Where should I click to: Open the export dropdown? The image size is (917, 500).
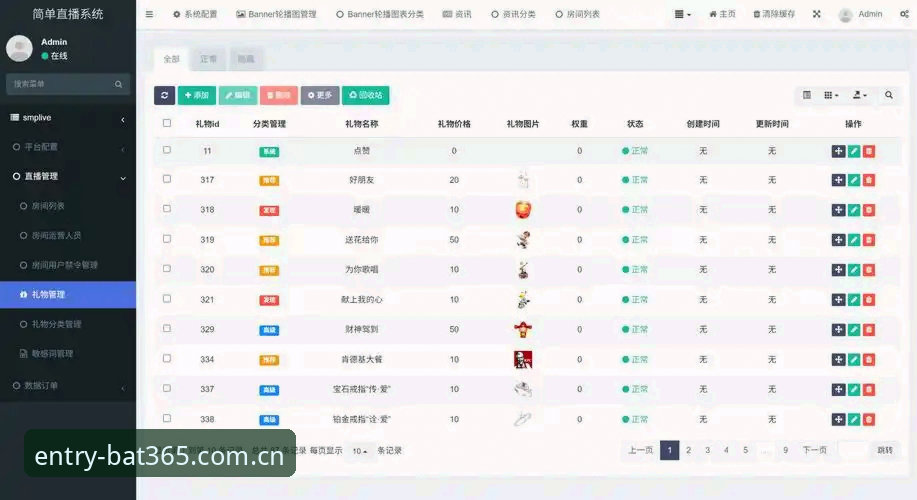860,95
